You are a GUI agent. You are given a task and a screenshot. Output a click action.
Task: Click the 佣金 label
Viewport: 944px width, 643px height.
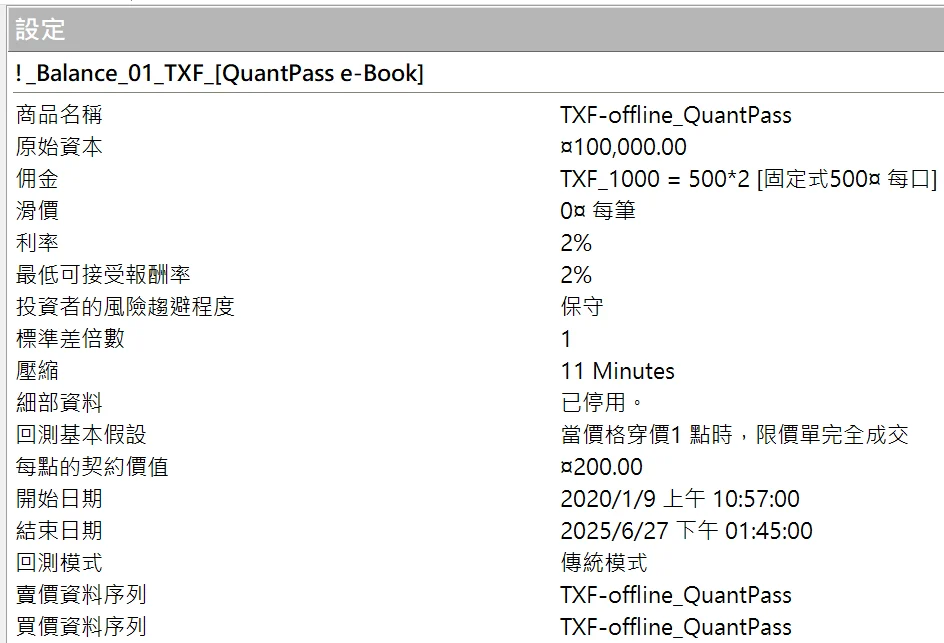[37, 178]
